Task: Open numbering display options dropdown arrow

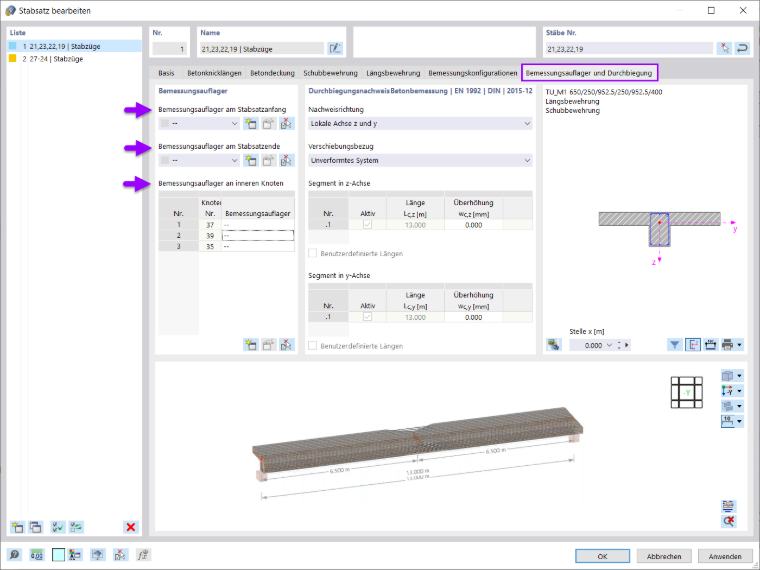Action: coord(739,421)
